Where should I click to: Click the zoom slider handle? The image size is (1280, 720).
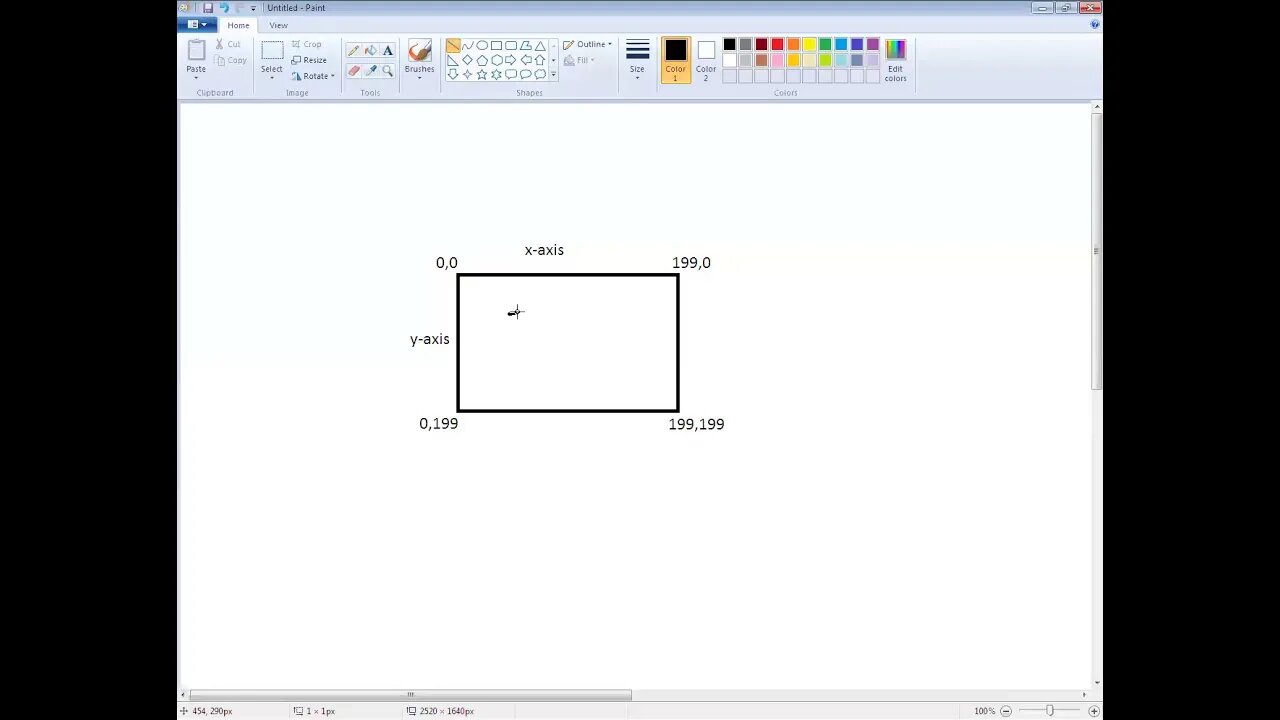[1049, 711]
